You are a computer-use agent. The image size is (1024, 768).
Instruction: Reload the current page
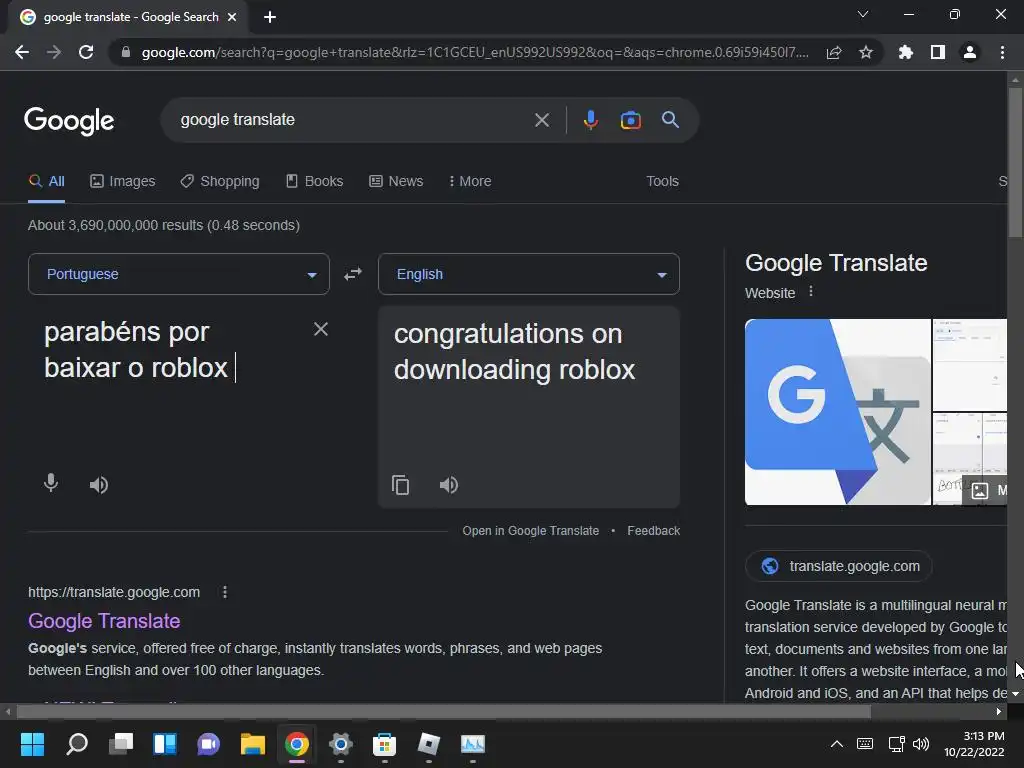[86, 52]
